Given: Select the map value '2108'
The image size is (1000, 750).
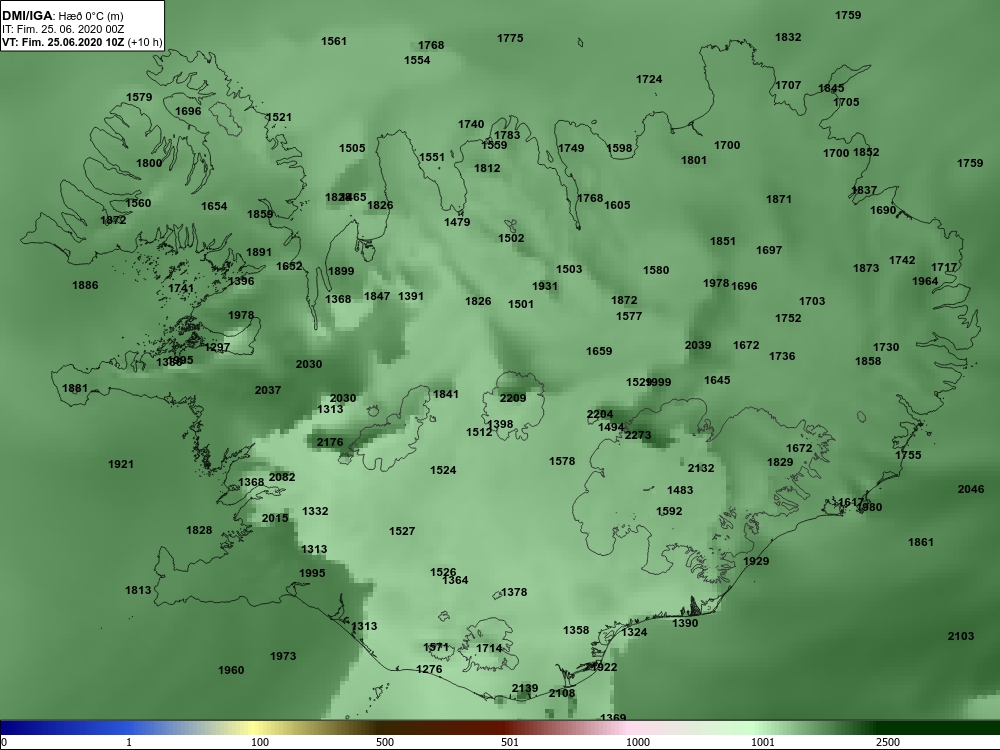Looking at the screenshot, I should 562,693.
